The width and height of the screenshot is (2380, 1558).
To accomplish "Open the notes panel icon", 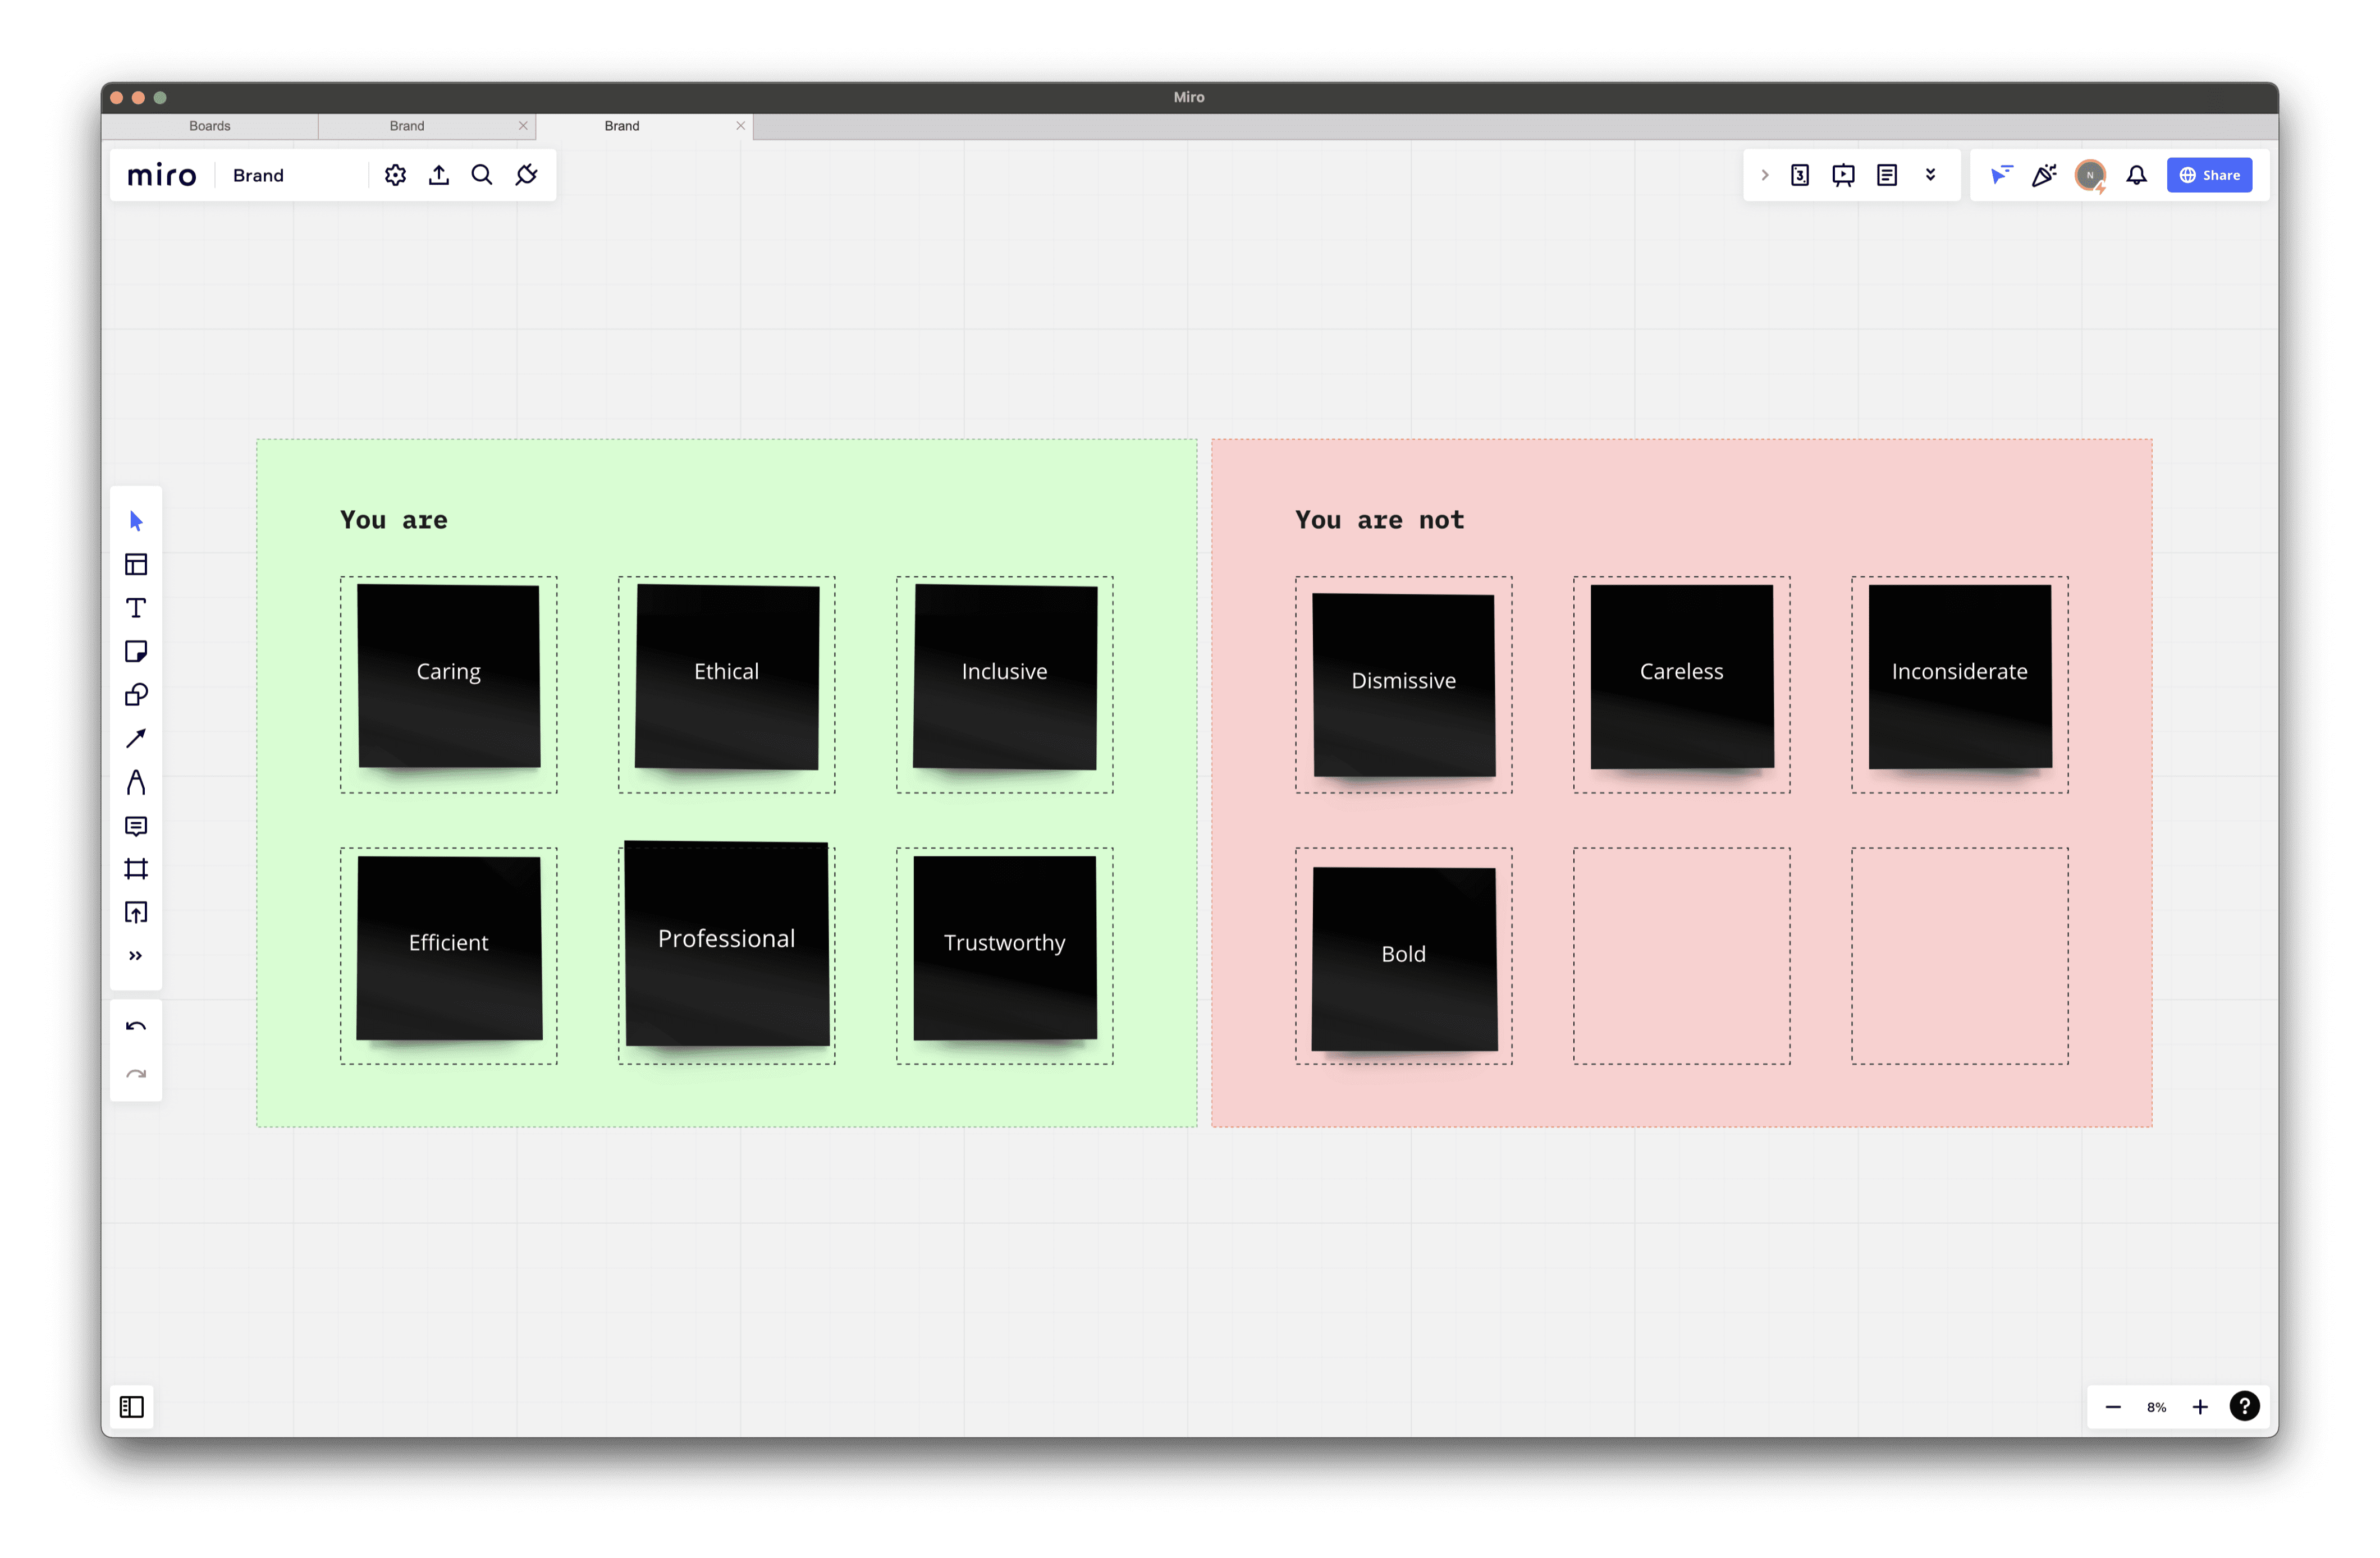I will click(x=1887, y=175).
